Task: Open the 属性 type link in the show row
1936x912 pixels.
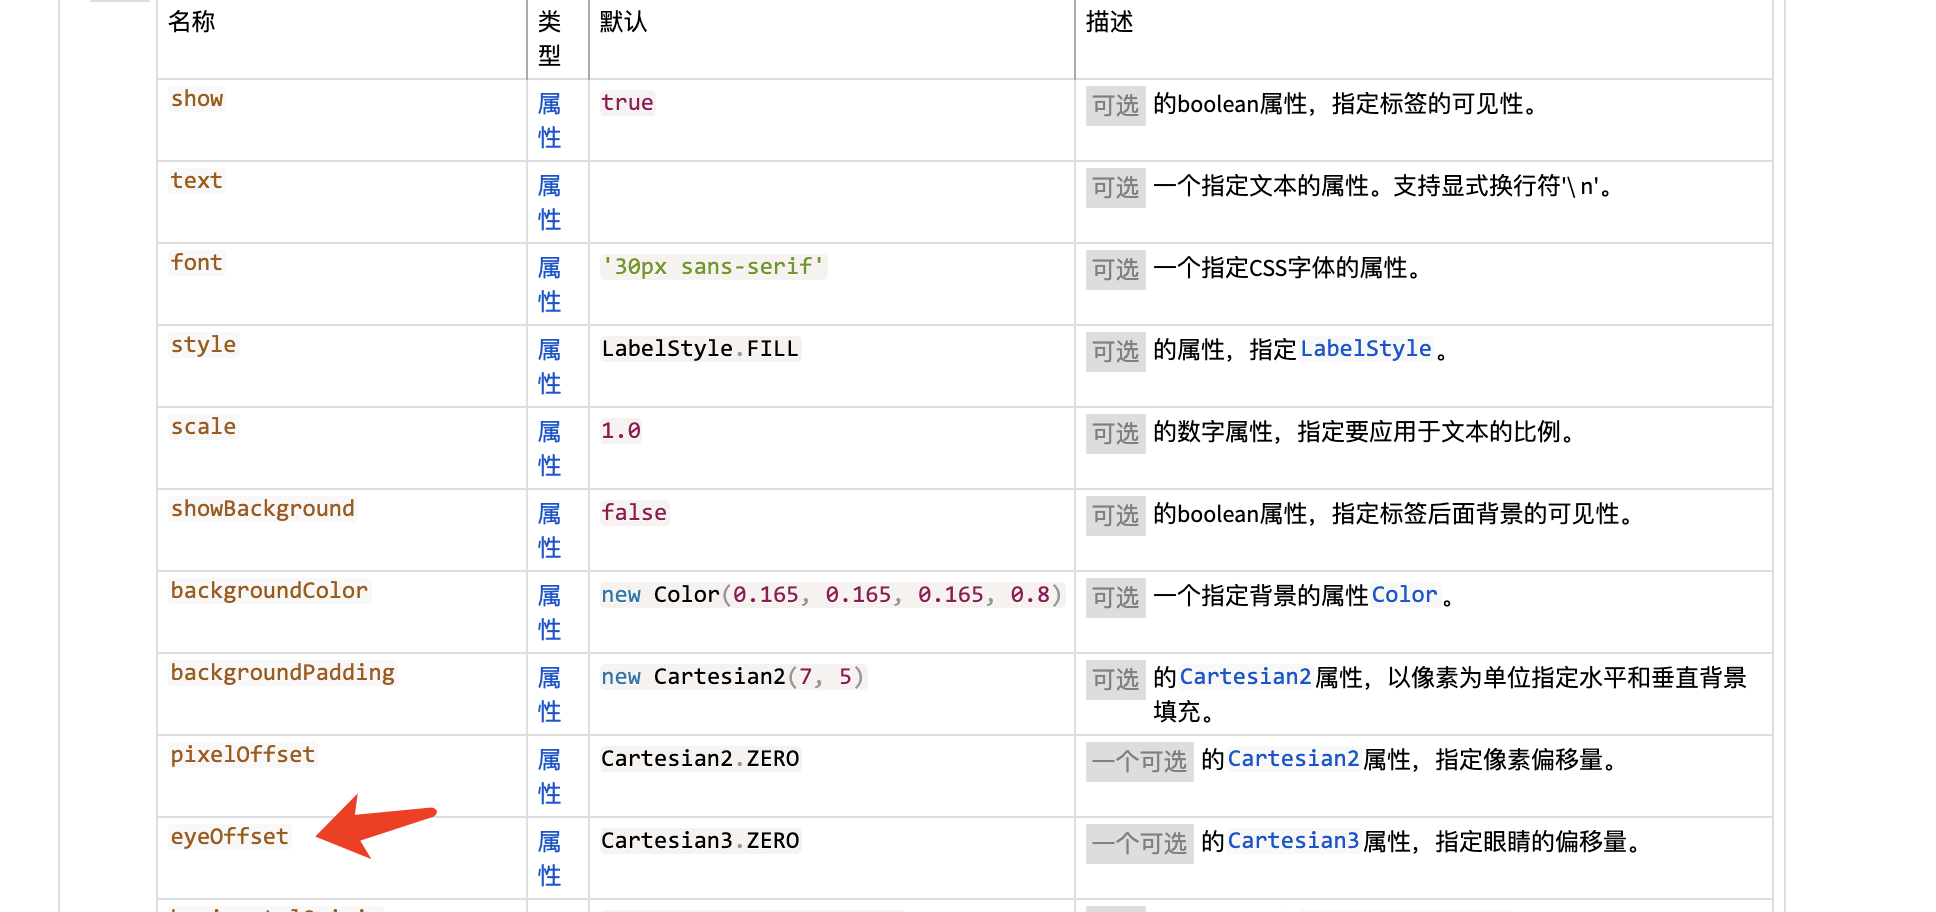Action: pyautogui.click(x=549, y=120)
